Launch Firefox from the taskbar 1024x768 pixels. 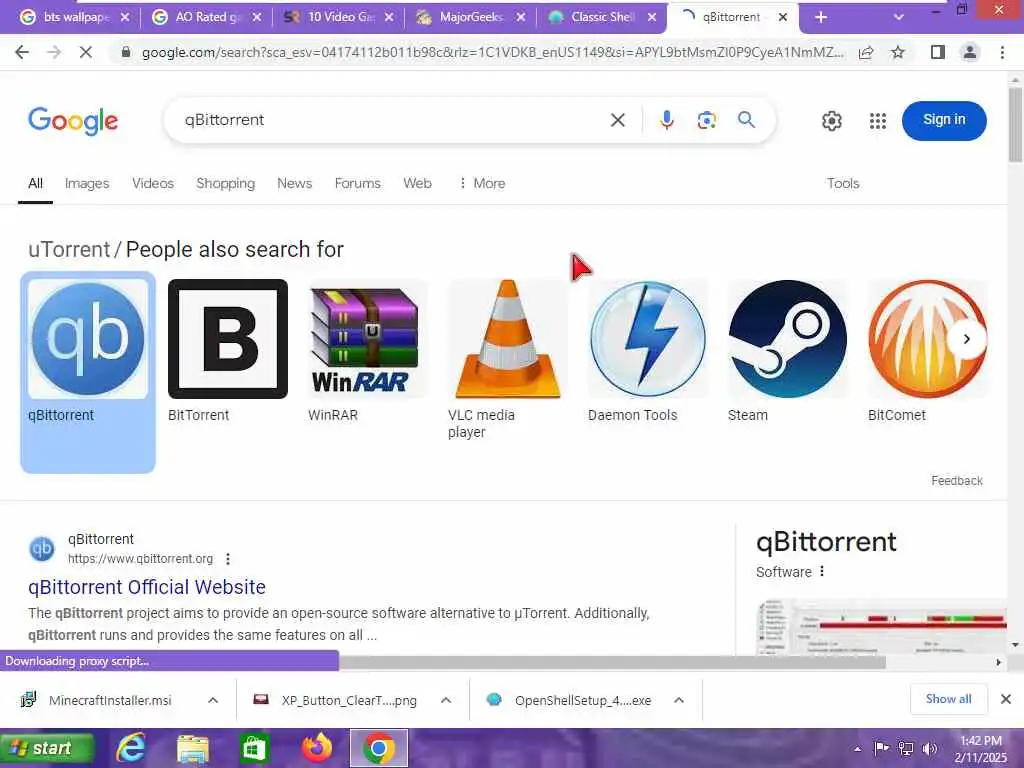pos(317,748)
